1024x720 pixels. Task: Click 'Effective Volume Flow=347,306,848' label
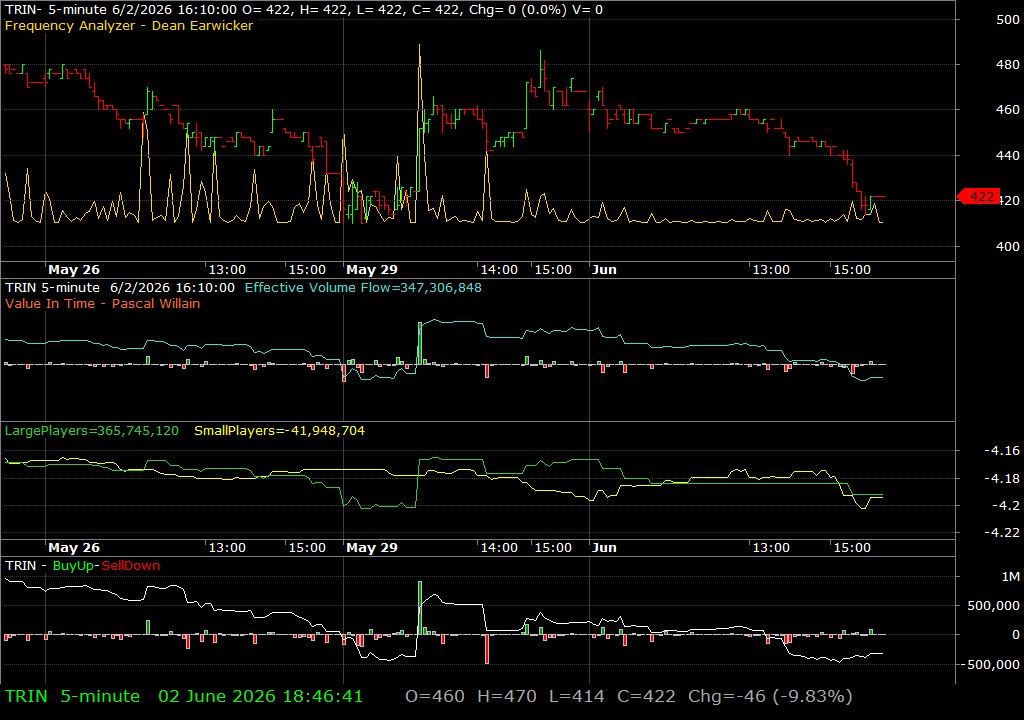point(363,287)
